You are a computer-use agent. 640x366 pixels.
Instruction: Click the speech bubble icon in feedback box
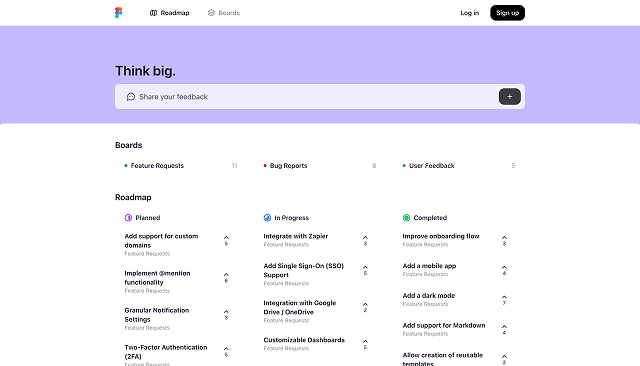(x=131, y=97)
